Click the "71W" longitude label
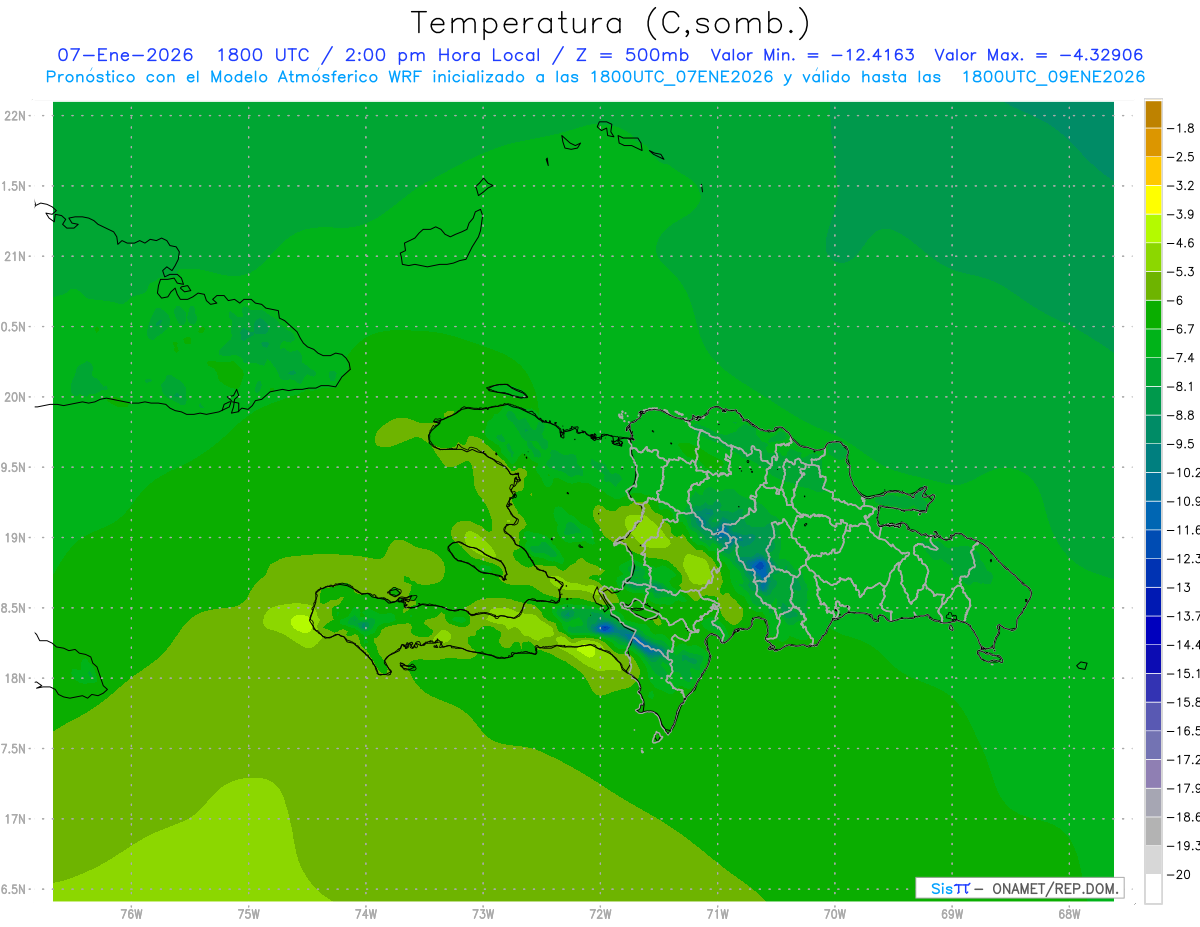 coord(717,914)
